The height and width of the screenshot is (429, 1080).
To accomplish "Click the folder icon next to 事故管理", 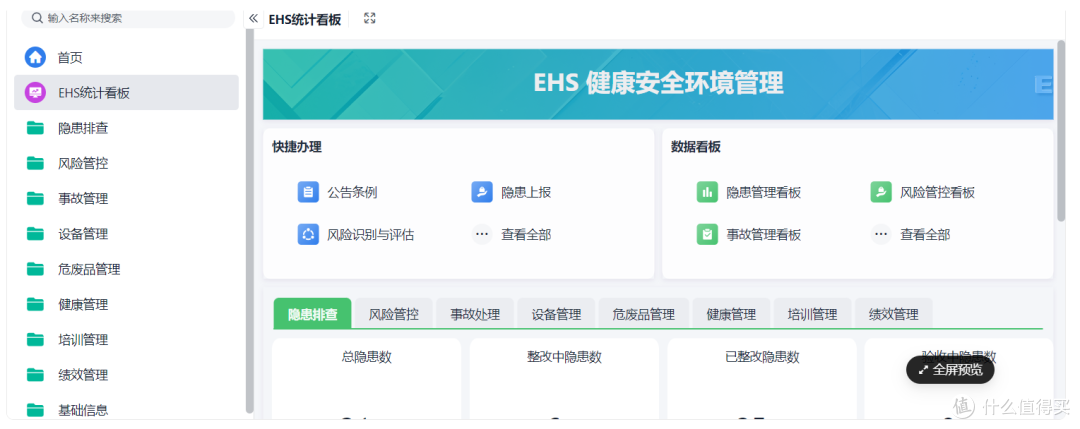I will [35, 198].
